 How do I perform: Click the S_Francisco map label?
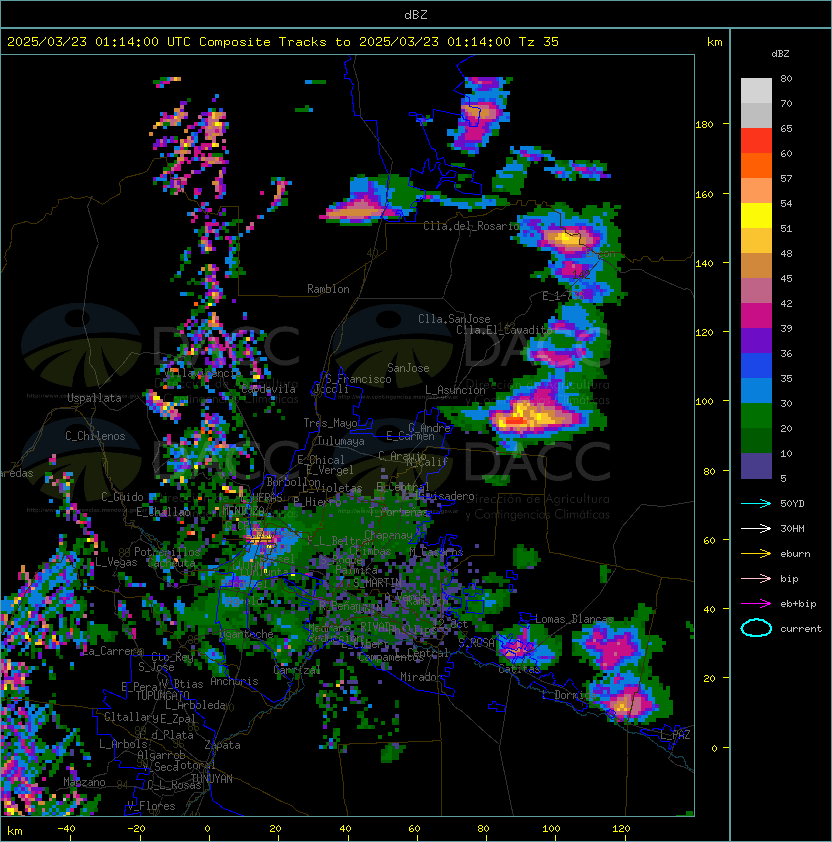pyautogui.click(x=358, y=379)
